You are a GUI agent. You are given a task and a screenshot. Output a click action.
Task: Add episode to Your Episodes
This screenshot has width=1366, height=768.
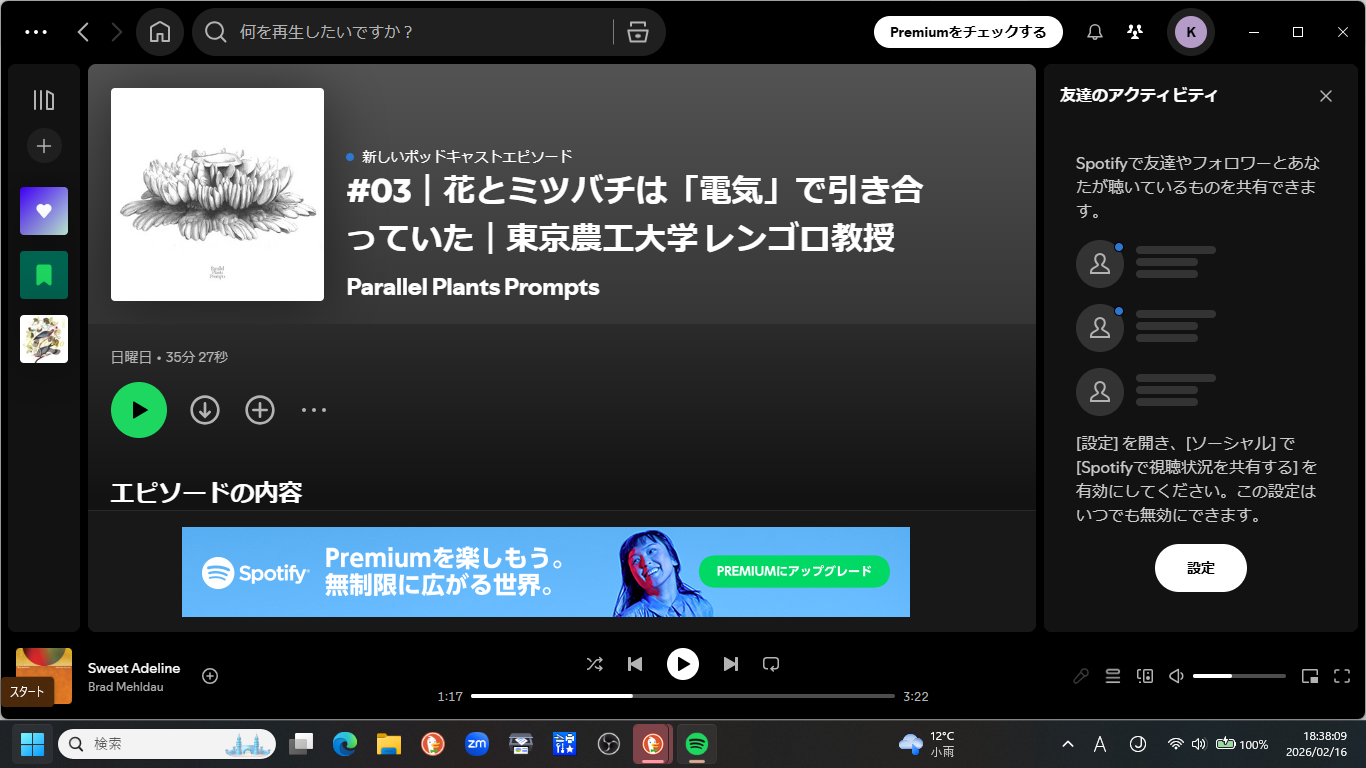tap(260, 410)
